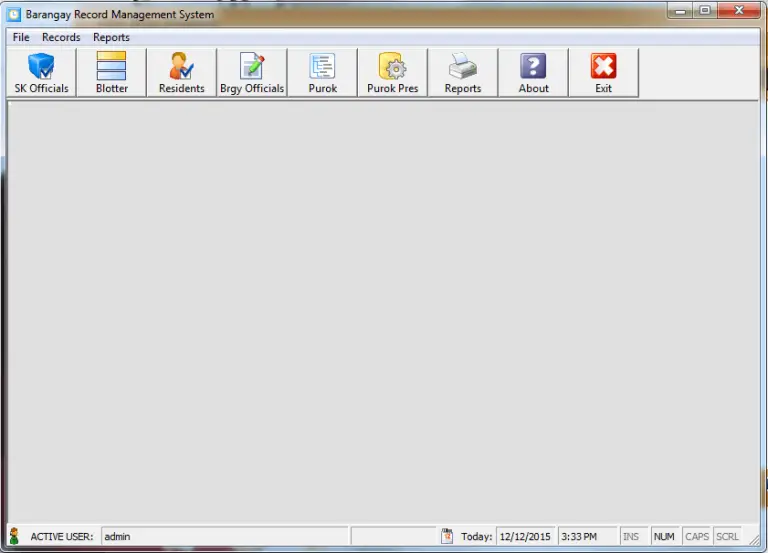Open the Reports printer icon
Image resolution: width=768 pixels, height=553 pixels.
point(463,72)
